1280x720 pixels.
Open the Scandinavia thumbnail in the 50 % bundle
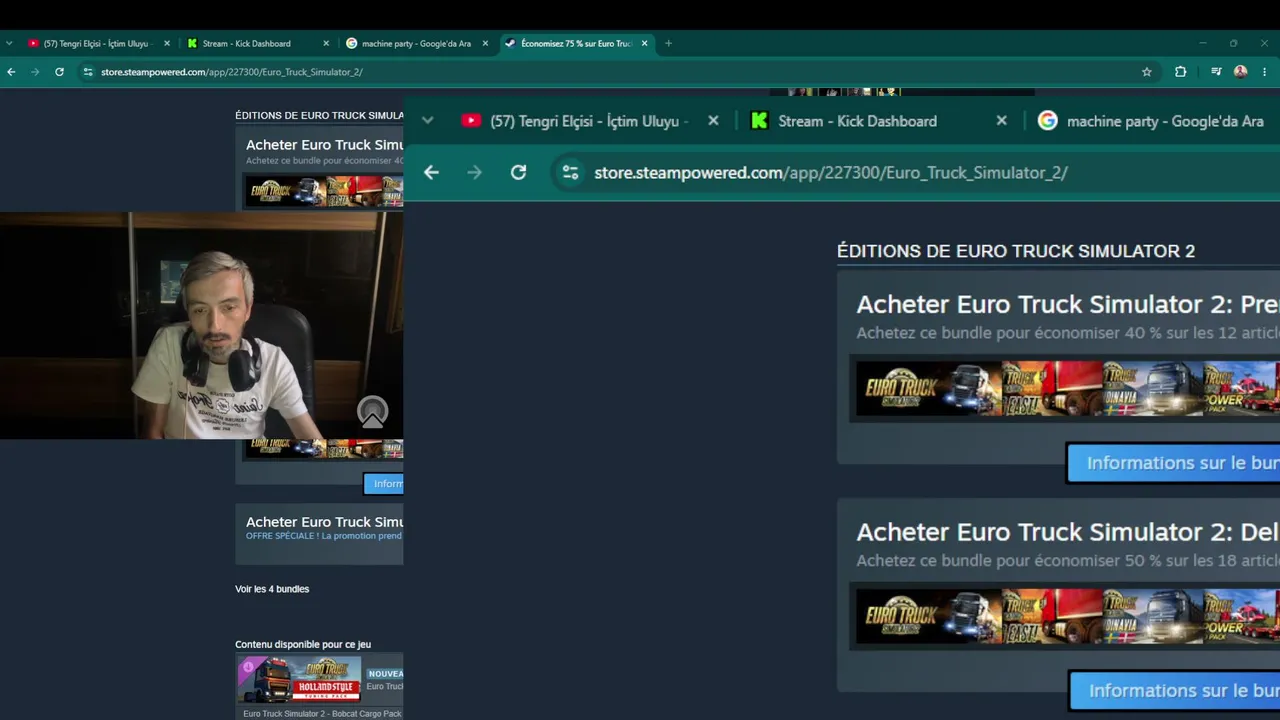(1152, 615)
